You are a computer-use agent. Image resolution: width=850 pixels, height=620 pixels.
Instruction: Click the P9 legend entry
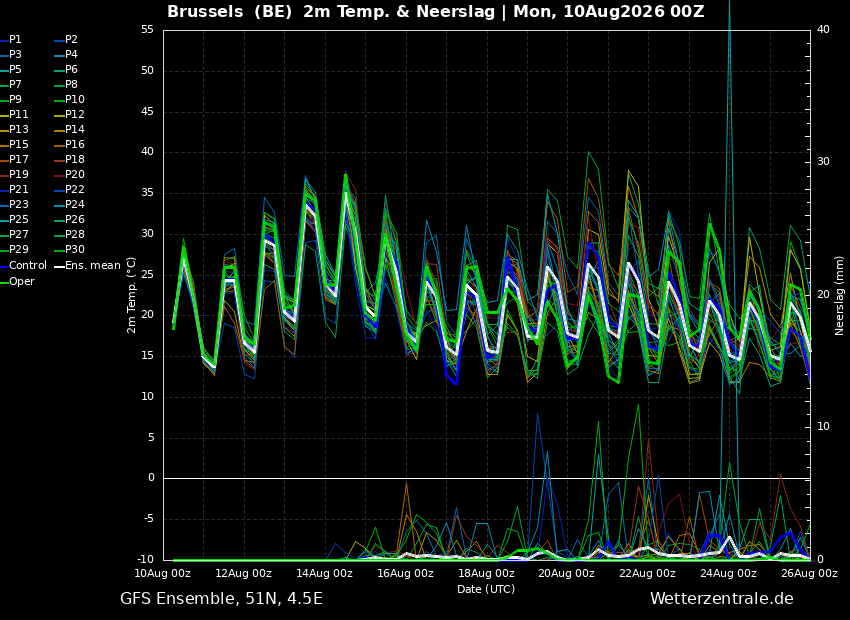click(11, 100)
